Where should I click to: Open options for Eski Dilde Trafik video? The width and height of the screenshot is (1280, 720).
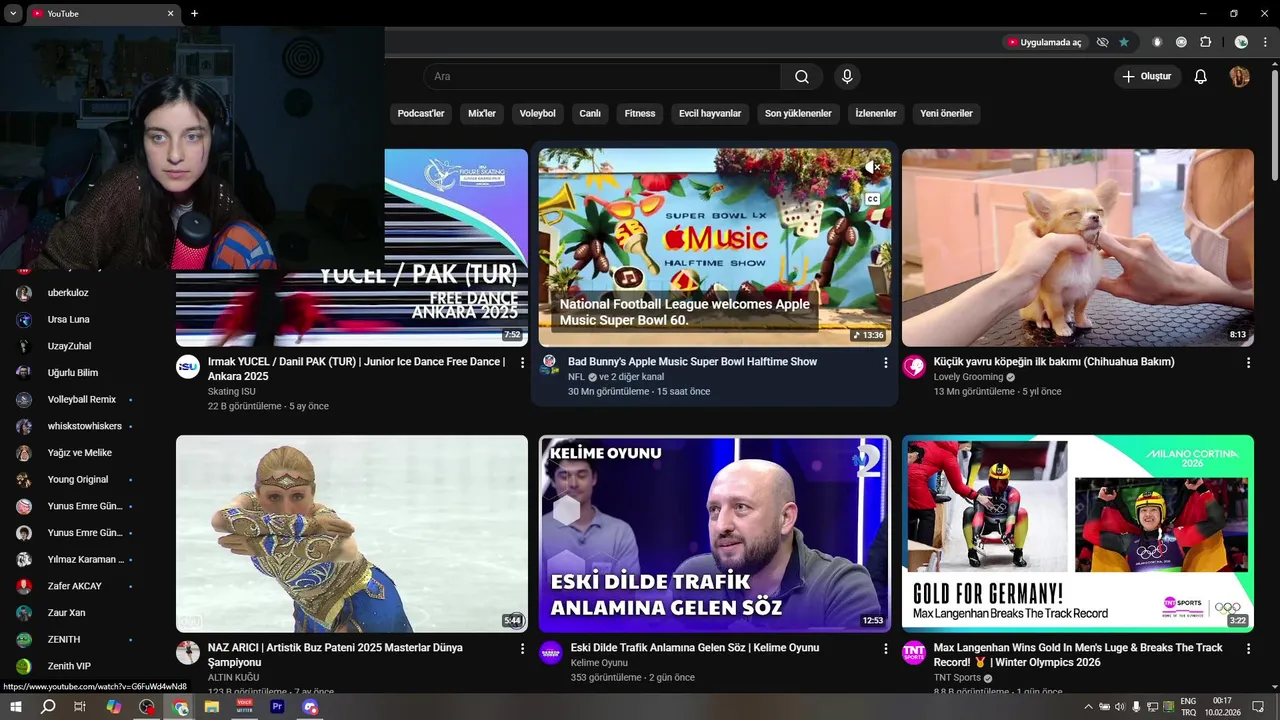(885, 649)
